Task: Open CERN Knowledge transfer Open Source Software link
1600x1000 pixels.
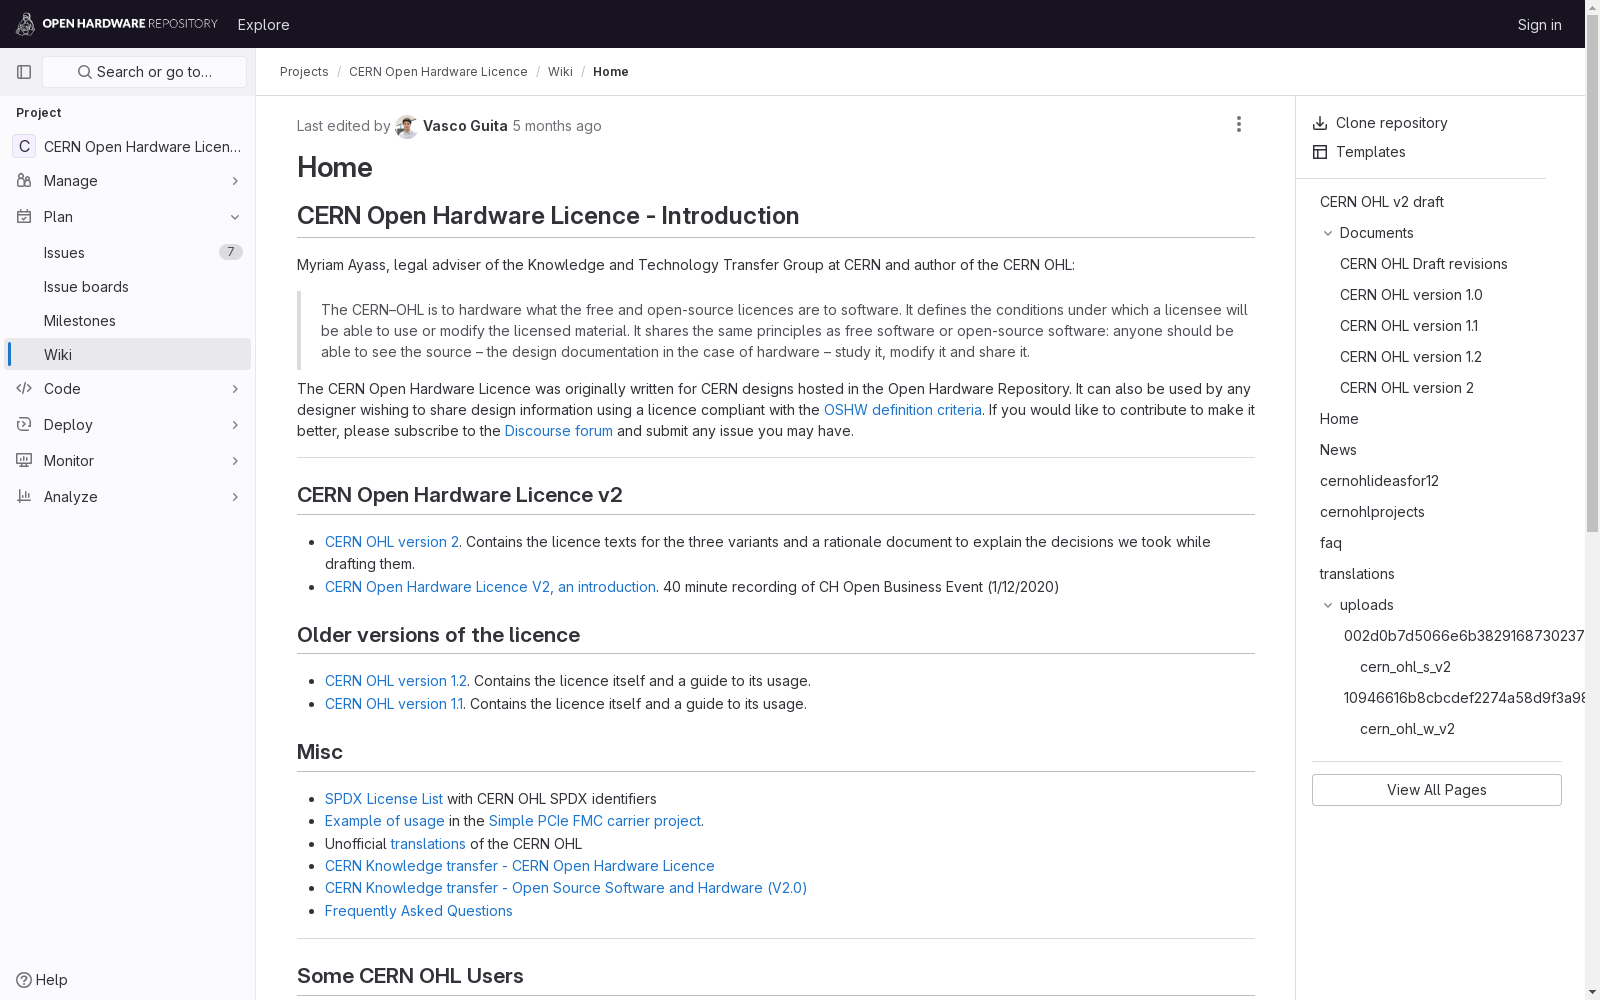Action: (566, 888)
